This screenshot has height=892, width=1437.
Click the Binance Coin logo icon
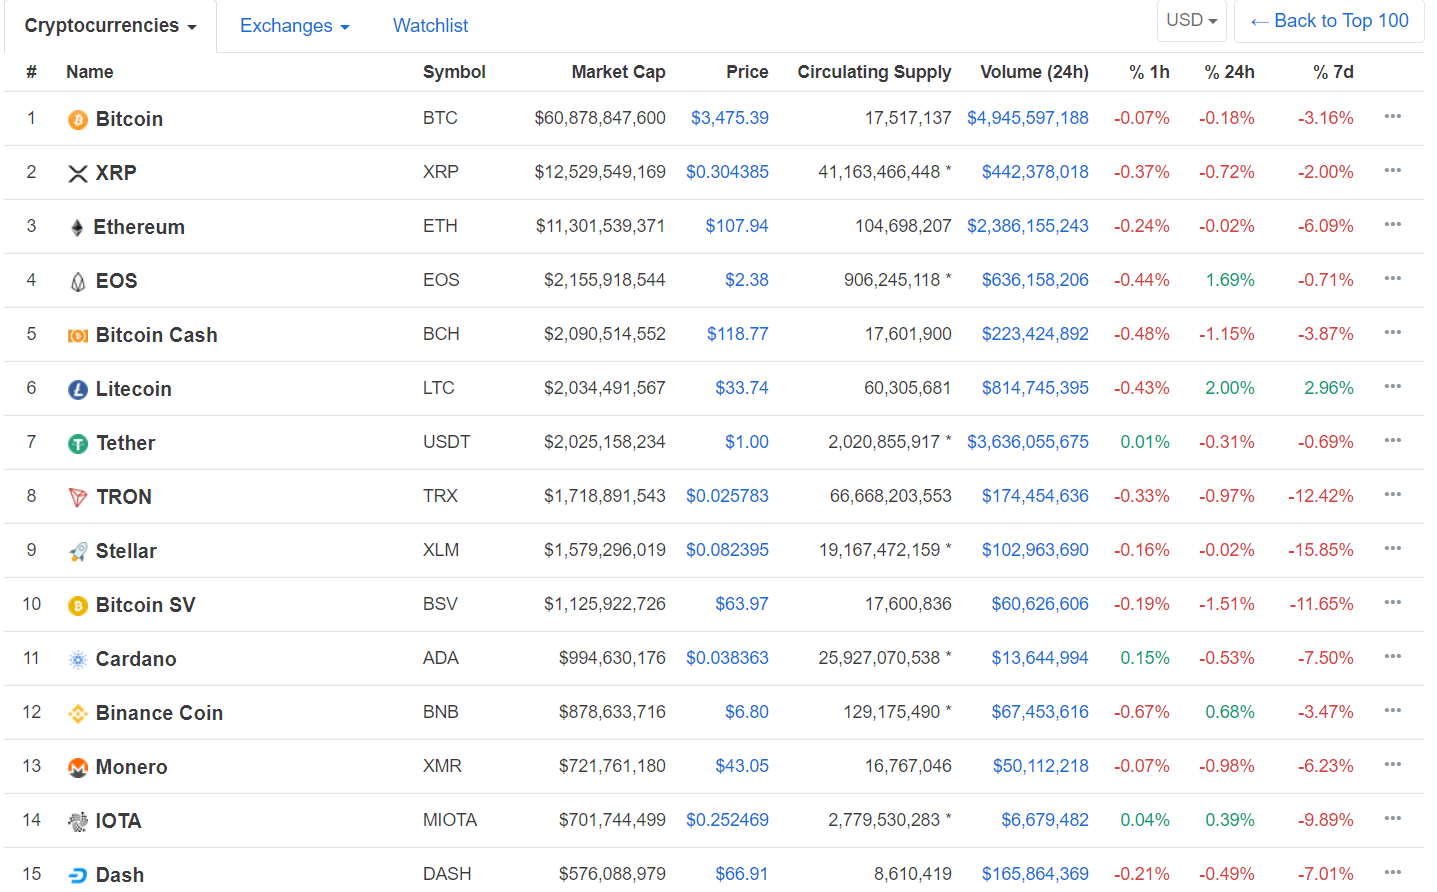click(x=78, y=714)
